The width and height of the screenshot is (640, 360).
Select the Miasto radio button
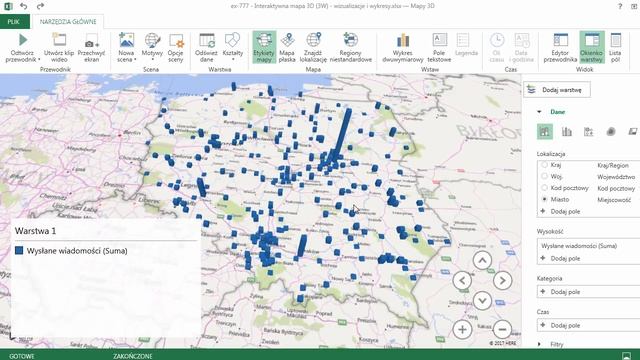[x=544, y=199]
